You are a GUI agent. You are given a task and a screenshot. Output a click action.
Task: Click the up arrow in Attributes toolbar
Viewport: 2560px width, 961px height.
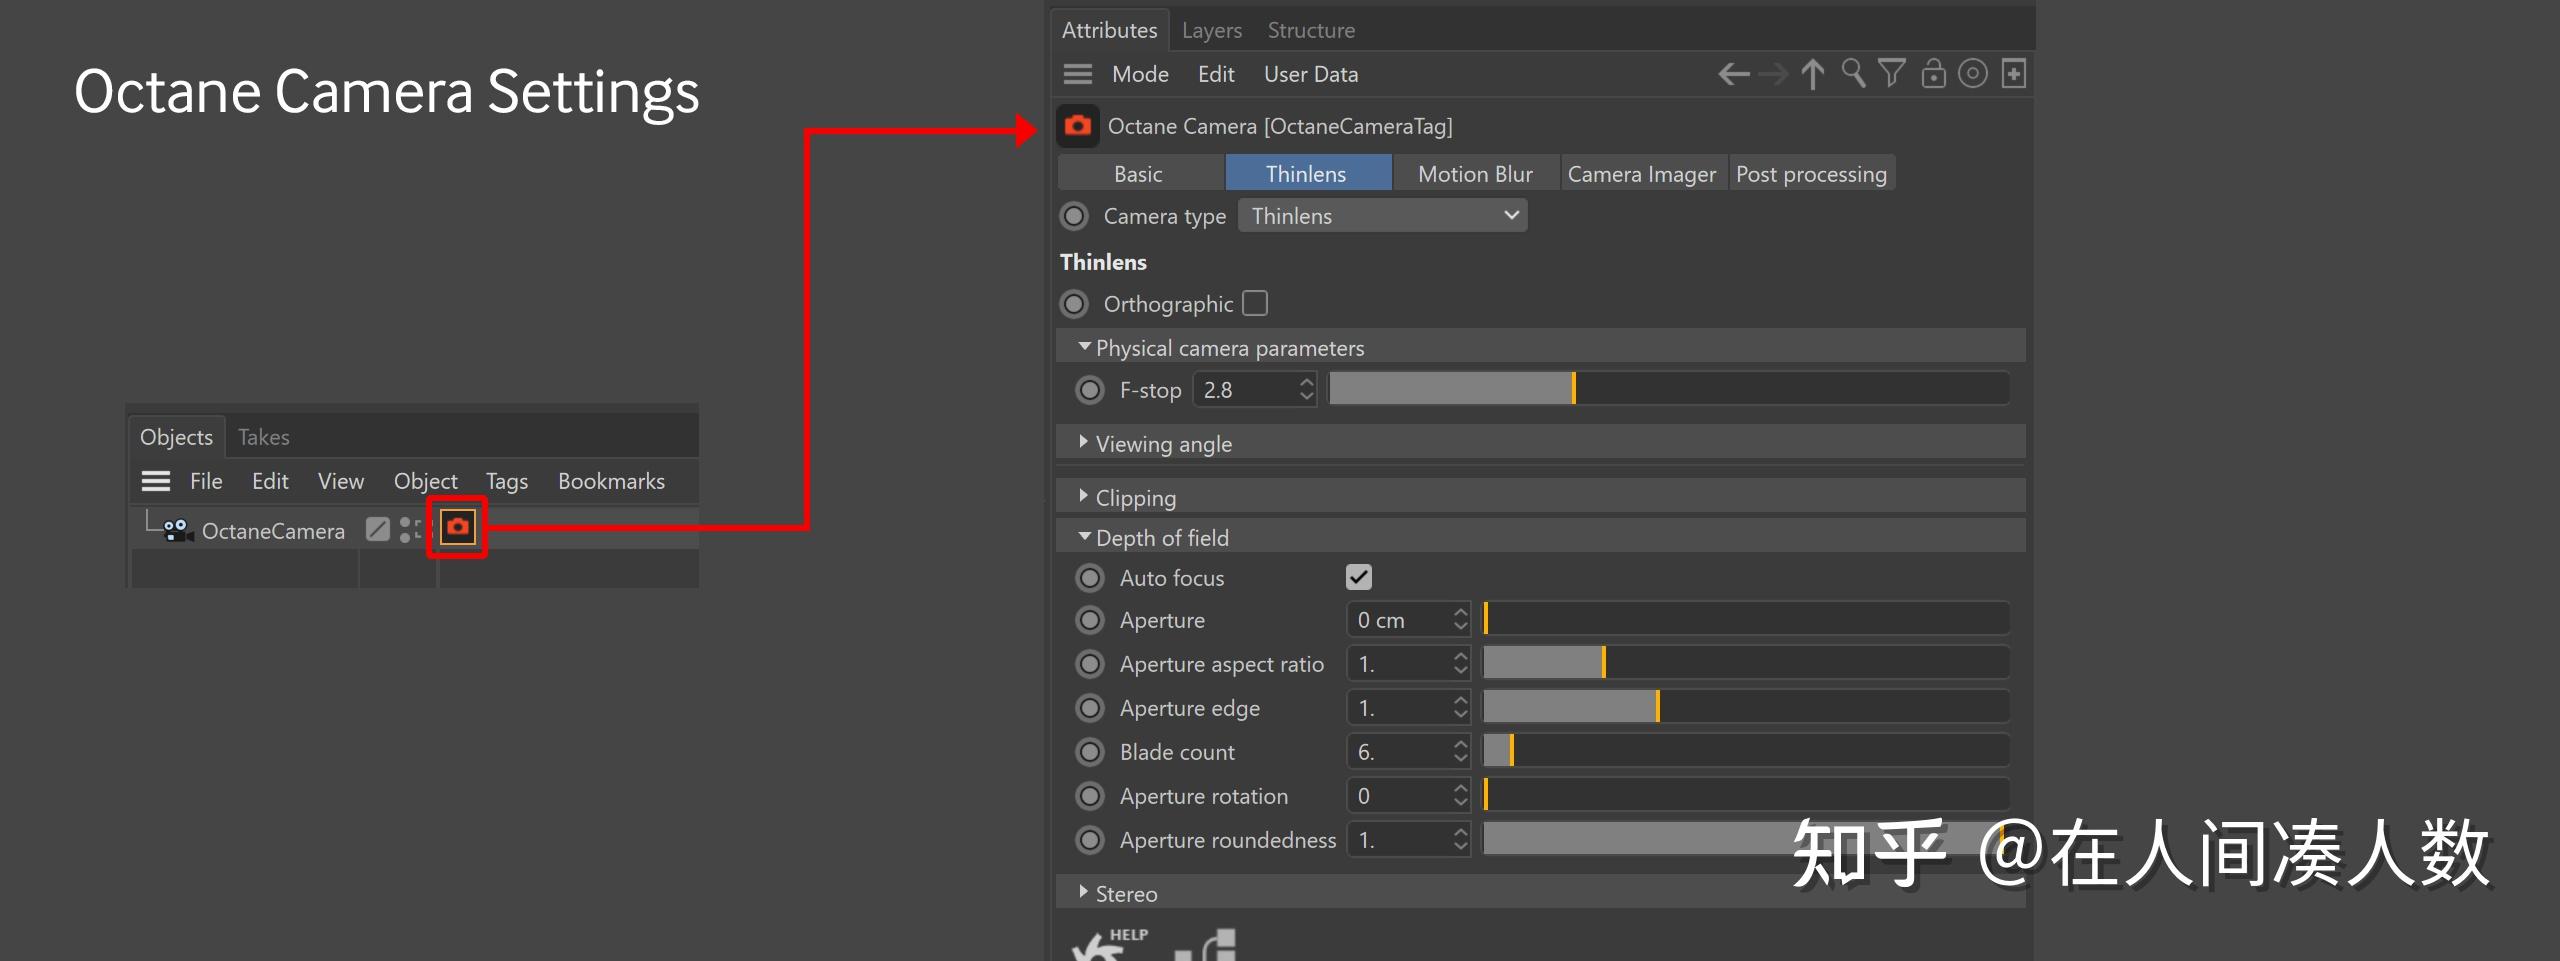click(1812, 74)
